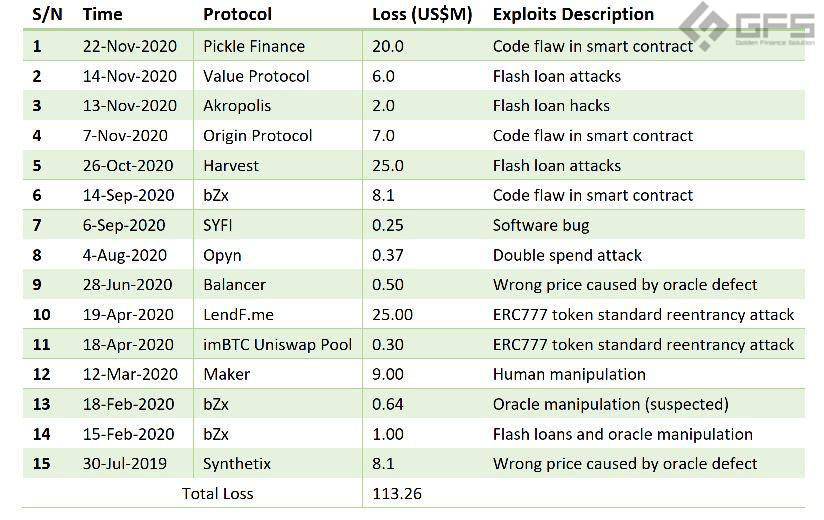Click the Loss (US$M) column header
824x520 pixels.
pyautogui.click(x=422, y=14)
